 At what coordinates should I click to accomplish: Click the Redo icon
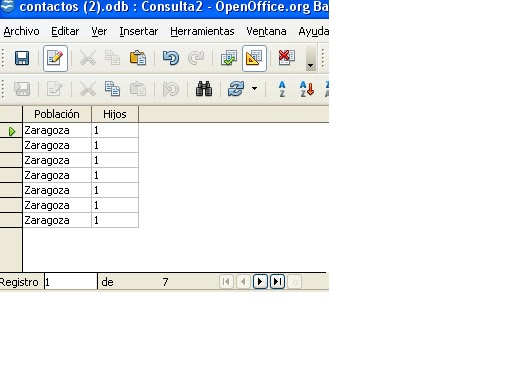[196, 58]
